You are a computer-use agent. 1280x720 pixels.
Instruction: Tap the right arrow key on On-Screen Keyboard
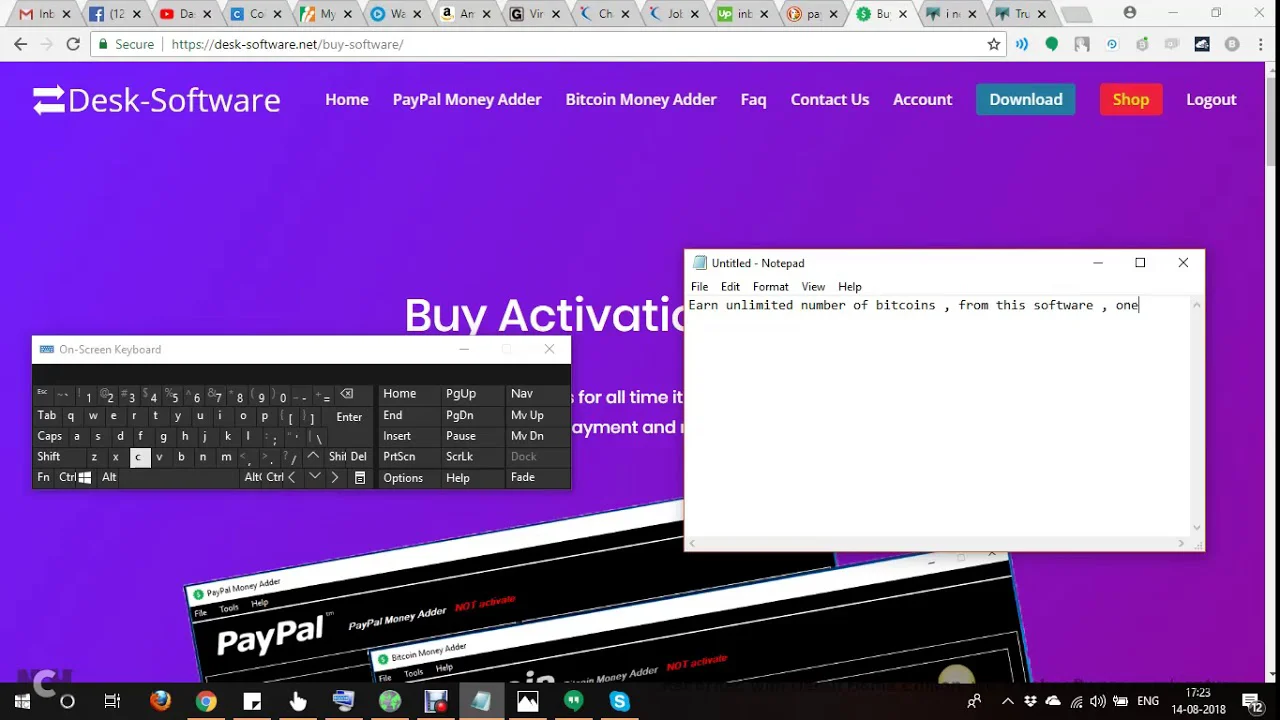click(x=334, y=477)
